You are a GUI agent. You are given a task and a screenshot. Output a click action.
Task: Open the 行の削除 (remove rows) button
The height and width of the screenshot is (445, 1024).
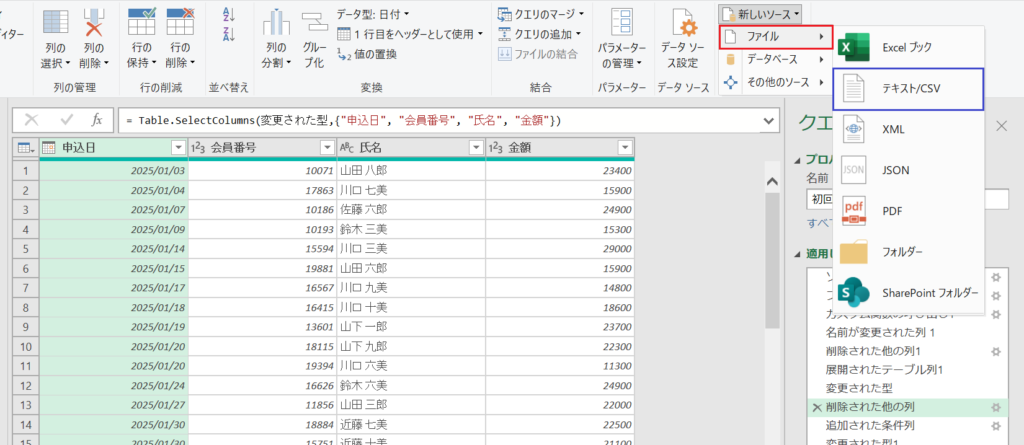coord(180,39)
